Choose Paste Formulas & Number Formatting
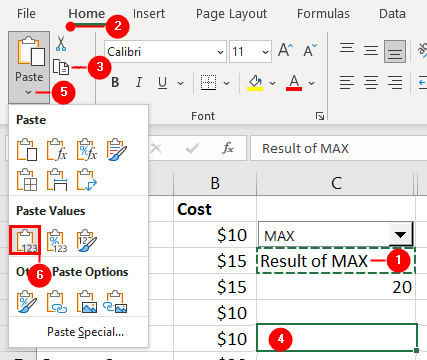This screenshot has height=360, width=427. (x=87, y=150)
